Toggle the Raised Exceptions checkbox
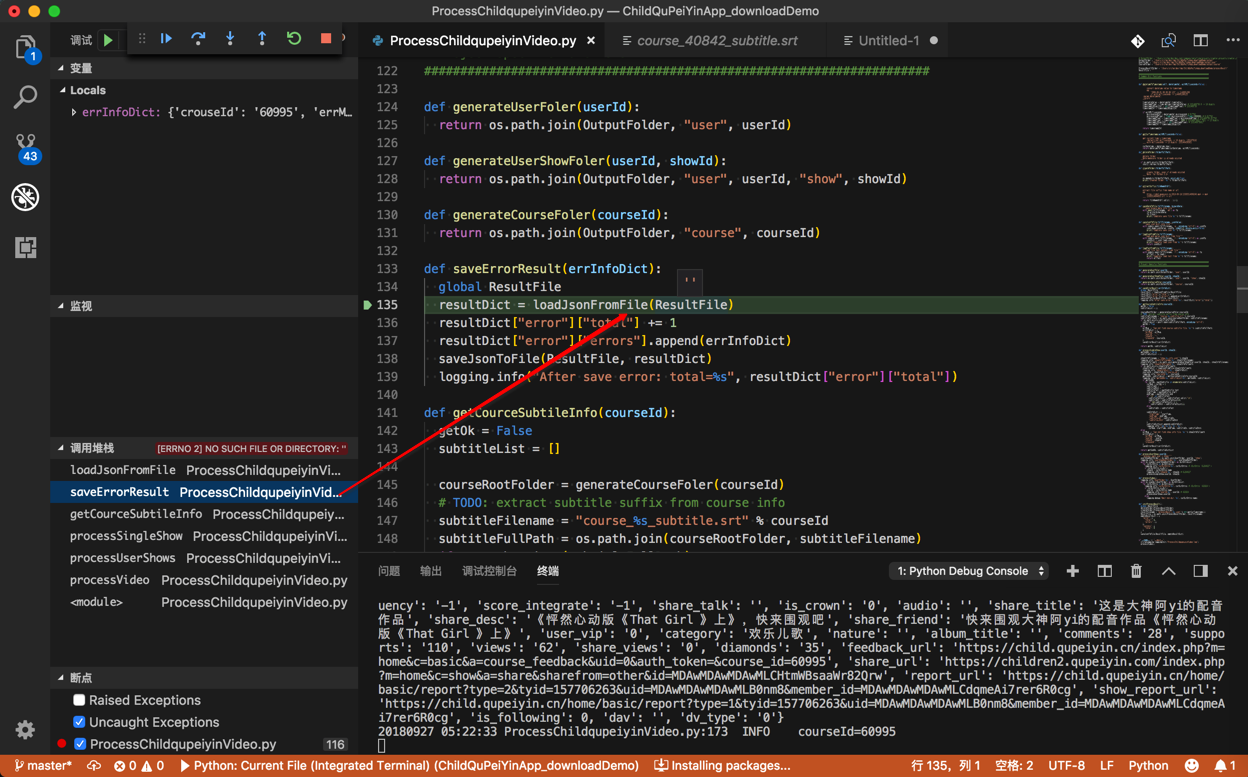The height and width of the screenshot is (778, 1248). point(79,700)
